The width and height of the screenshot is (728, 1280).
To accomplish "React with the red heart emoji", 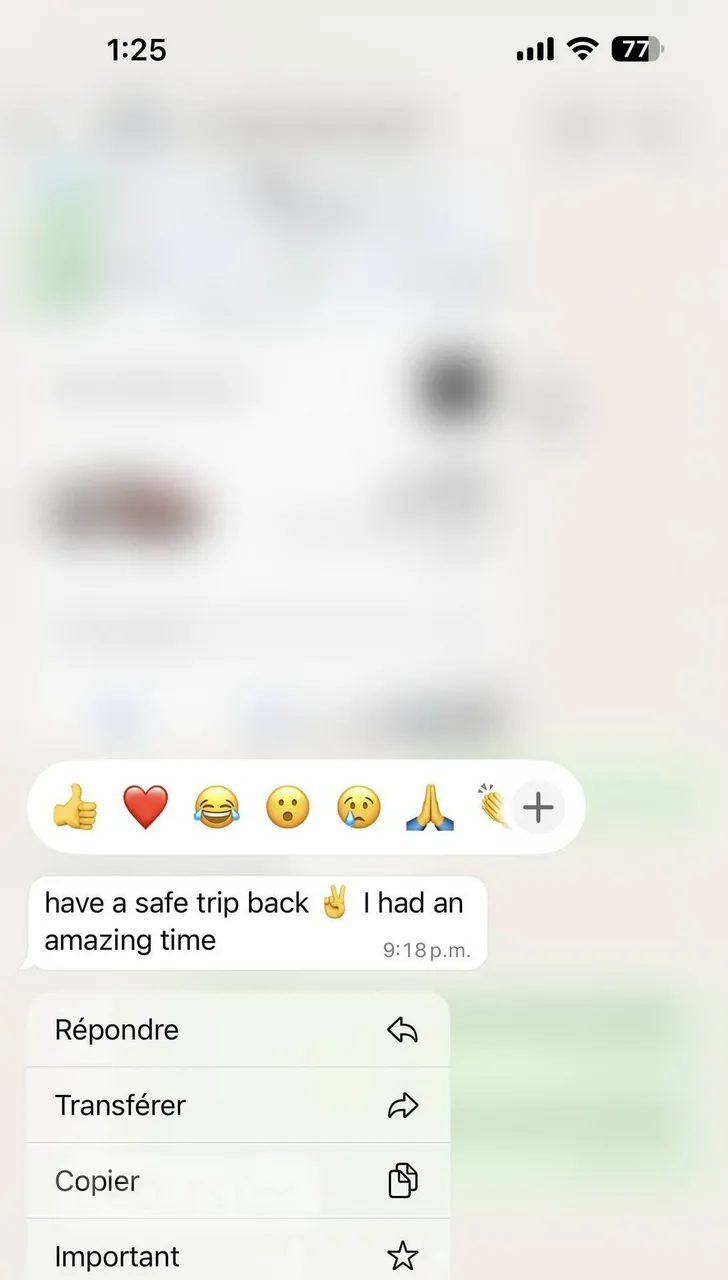I will point(145,807).
